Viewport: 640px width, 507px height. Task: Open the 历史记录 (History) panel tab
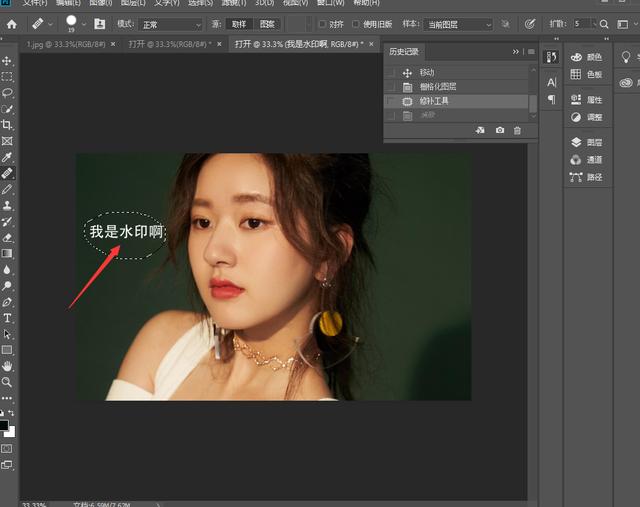click(404, 51)
